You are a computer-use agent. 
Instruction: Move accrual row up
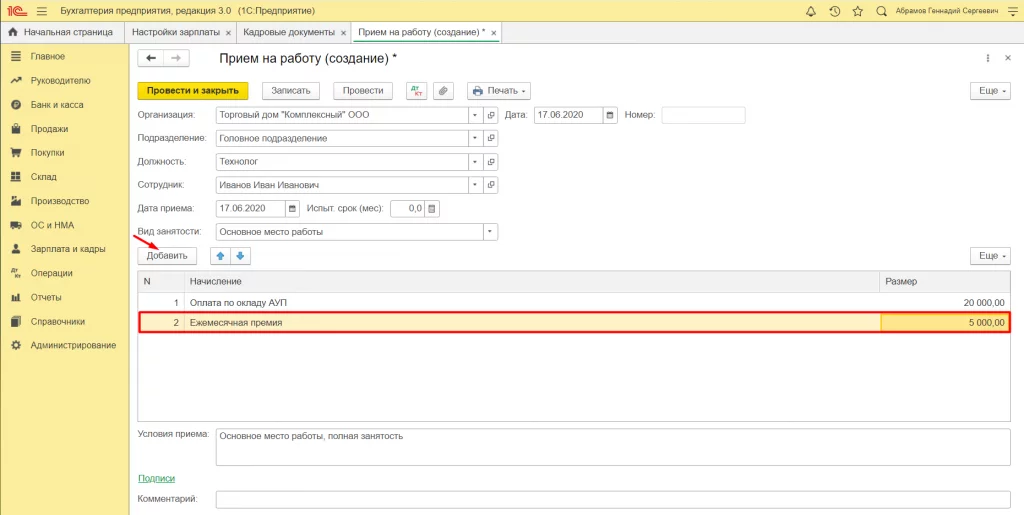[x=220, y=256]
